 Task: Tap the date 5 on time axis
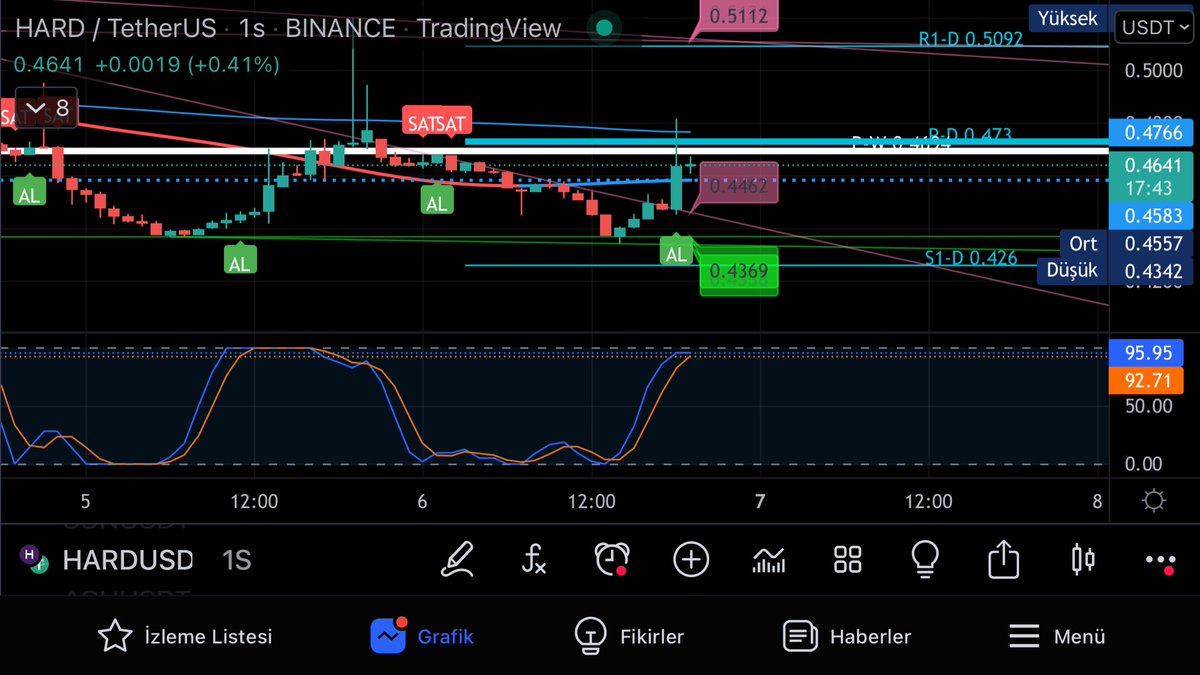(x=85, y=500)
